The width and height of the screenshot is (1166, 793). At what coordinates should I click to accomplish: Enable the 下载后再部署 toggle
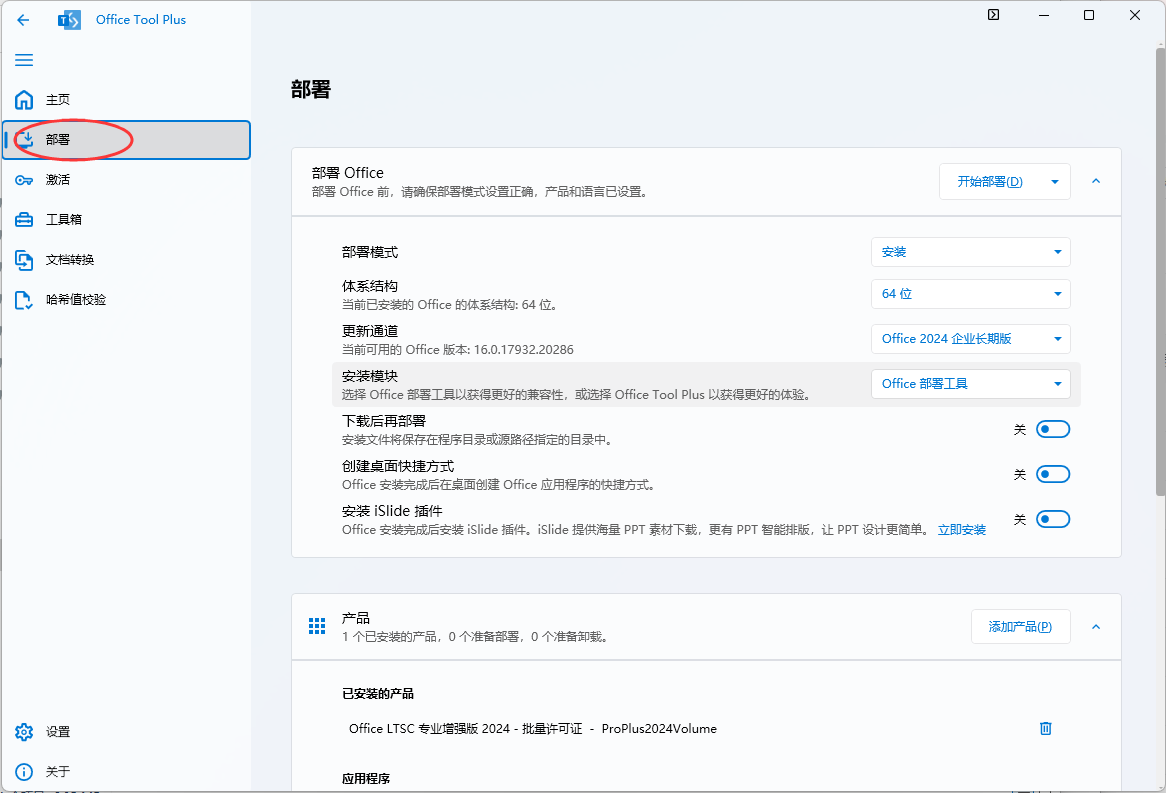[1053, 429]
